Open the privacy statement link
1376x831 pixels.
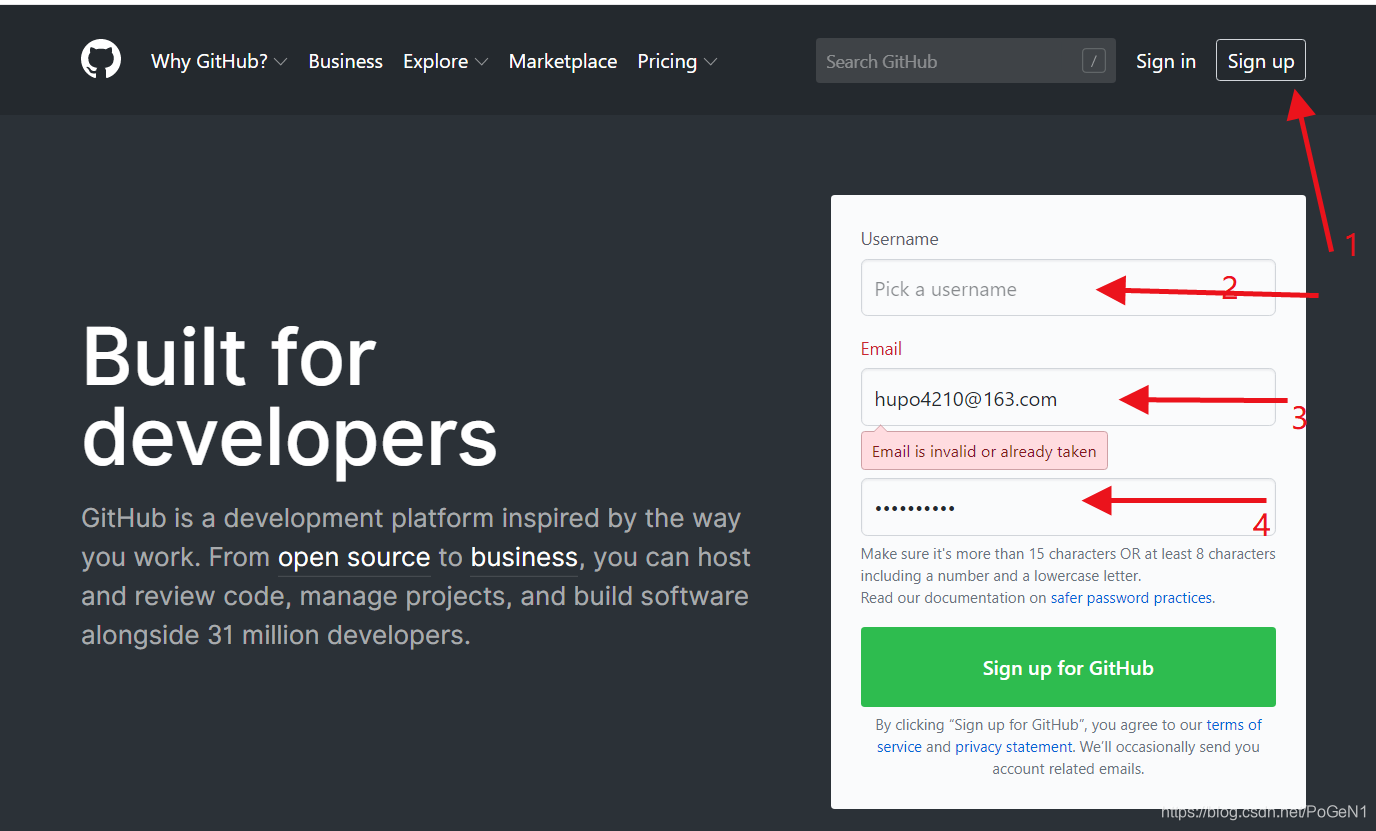(x=1014, y=747)
